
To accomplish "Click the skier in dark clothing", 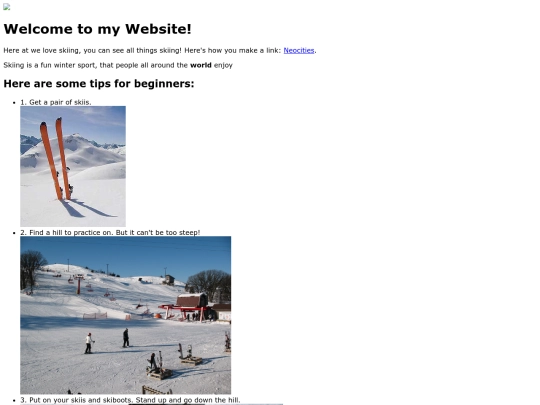I will click(x=126, y=338).
